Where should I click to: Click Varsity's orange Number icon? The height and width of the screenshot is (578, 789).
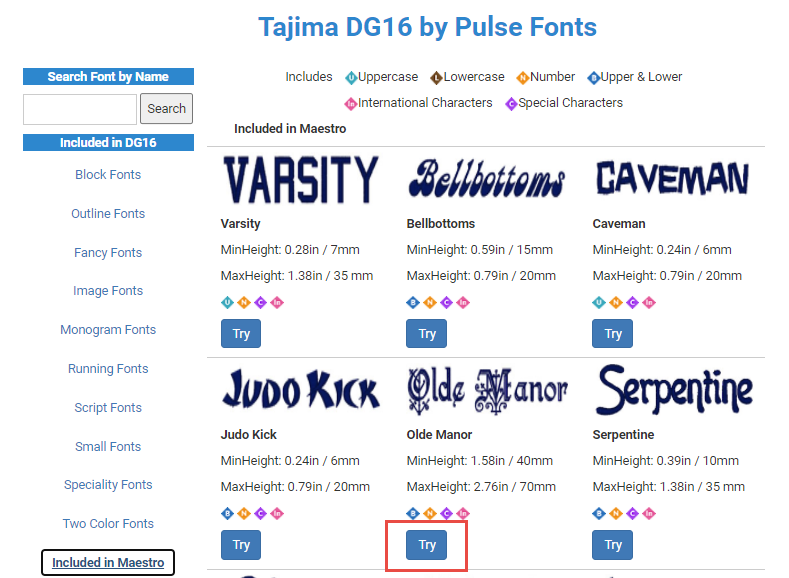point(244,302)
